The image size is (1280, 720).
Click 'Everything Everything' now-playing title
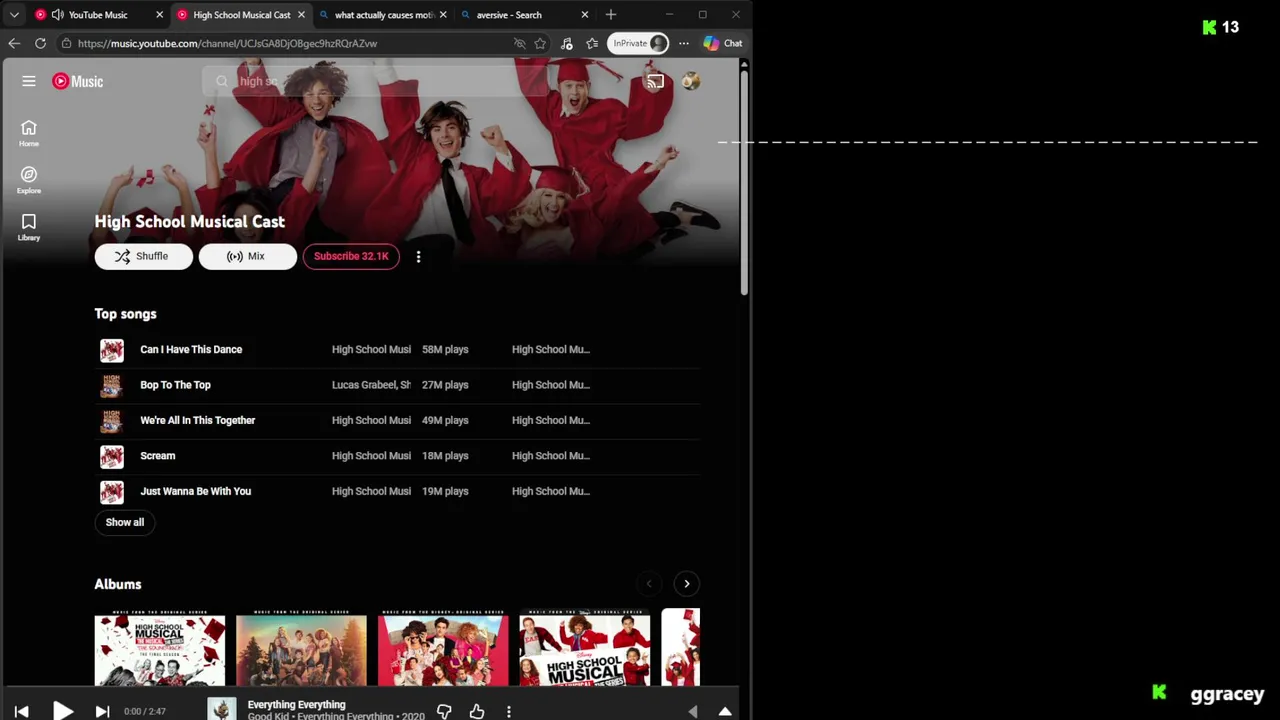coord(296,705)
